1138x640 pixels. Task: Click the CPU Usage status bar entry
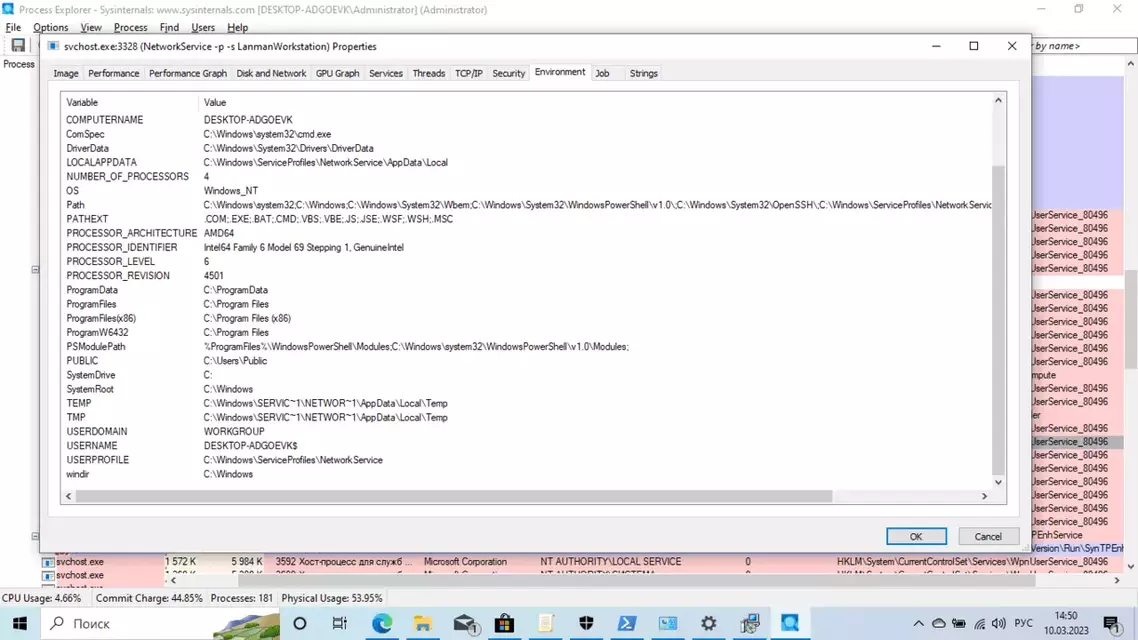[x=42, y=599]
